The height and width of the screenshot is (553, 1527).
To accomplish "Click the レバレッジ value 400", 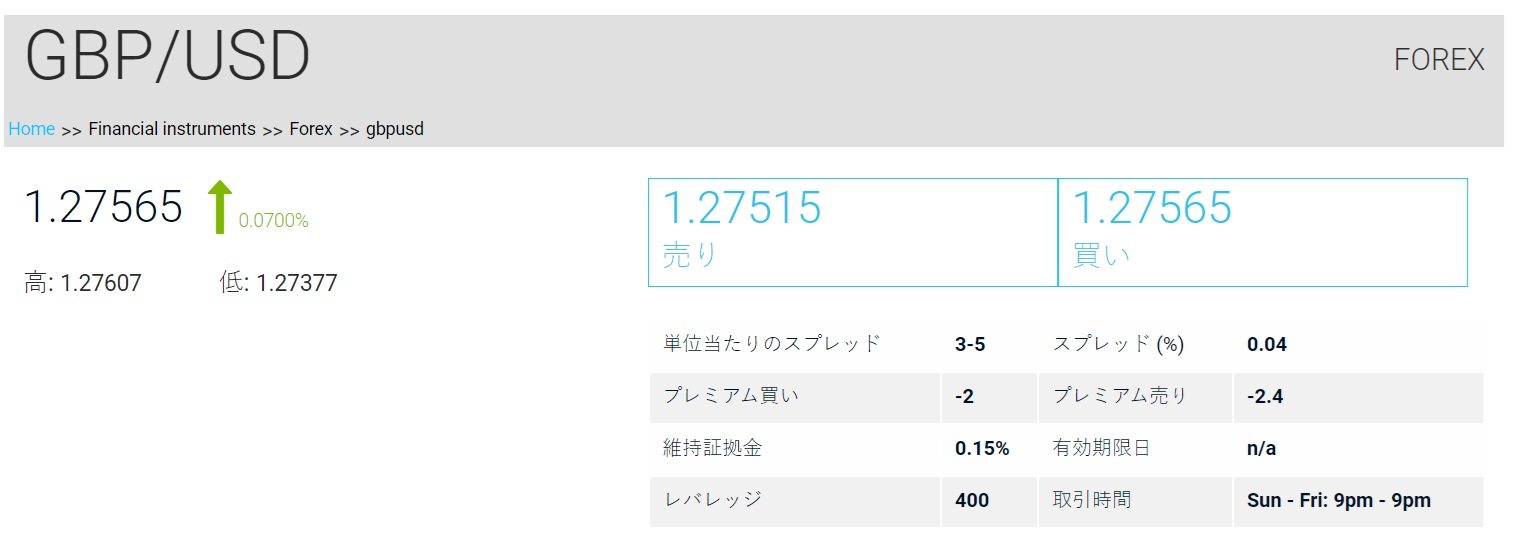I will click(x=972, y=500).
